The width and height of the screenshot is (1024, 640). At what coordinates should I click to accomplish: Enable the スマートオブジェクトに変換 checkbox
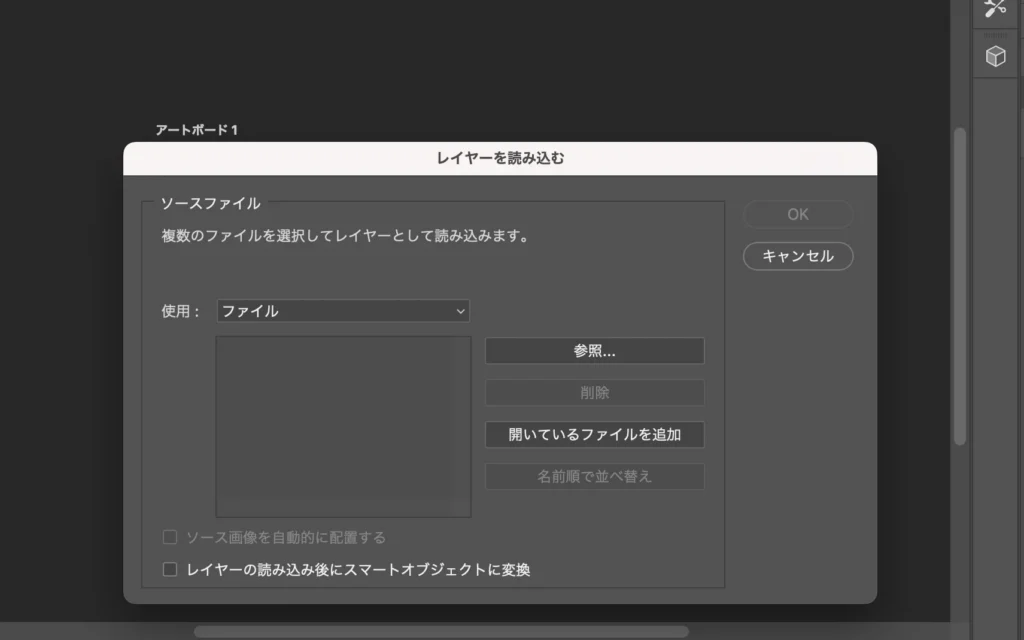170,570
